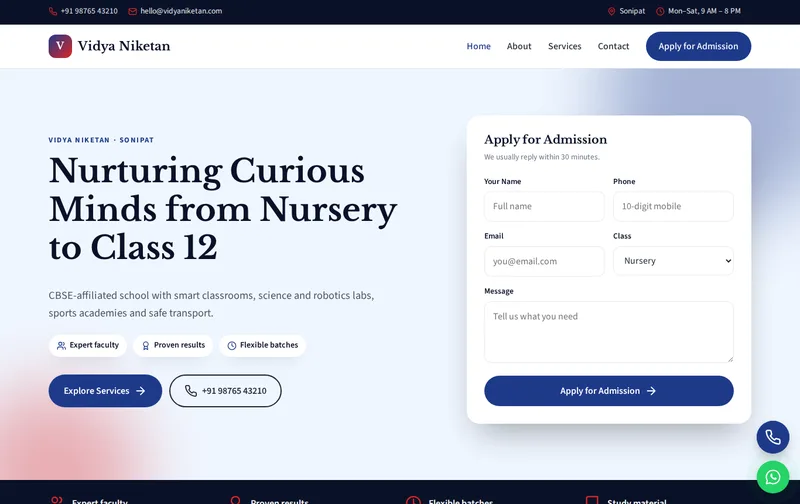Open the About nav item

(x=519, y=46)
